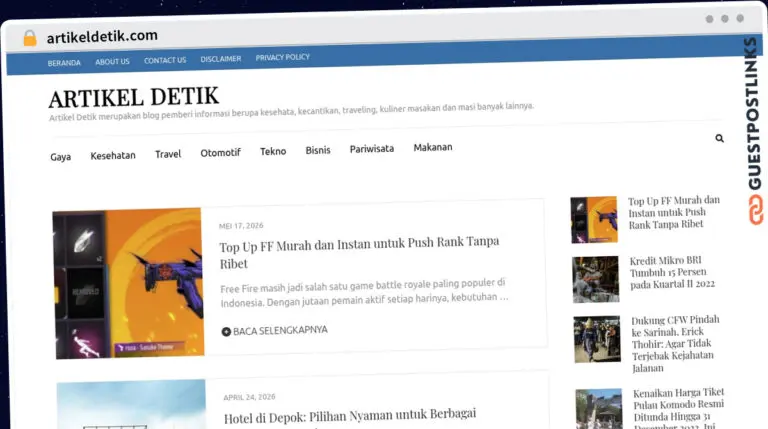Open the Privacy Policy page
Screen dimensions: 768x429
[283, 57]
